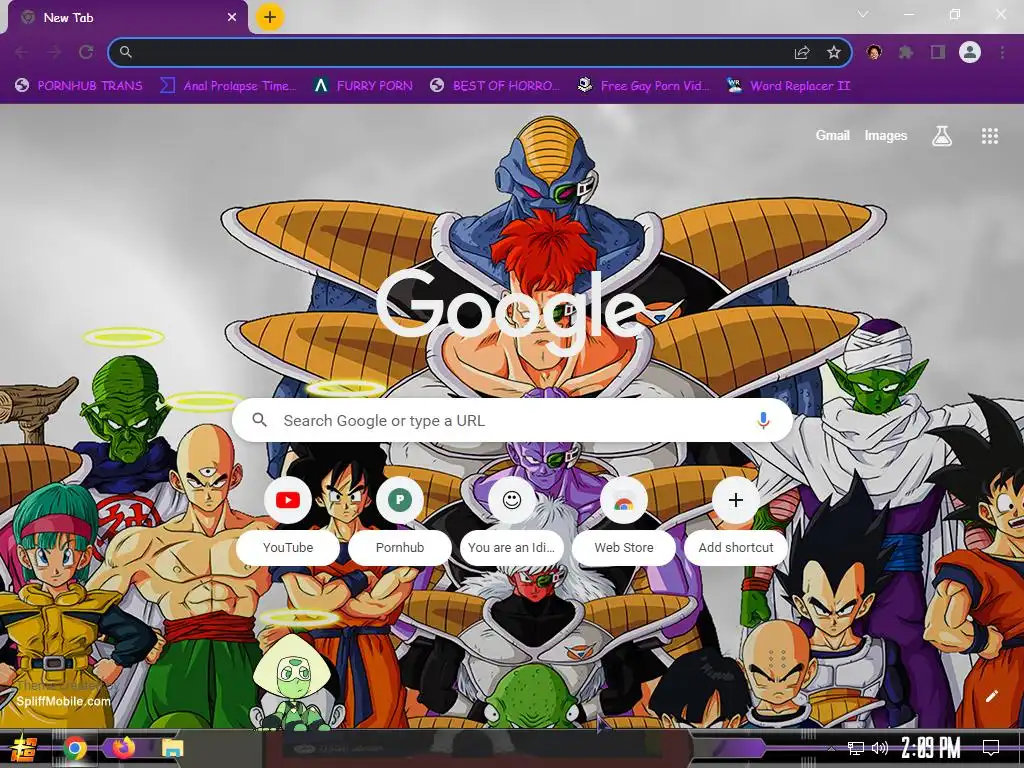Open the tab search chevron

(863, 14)
